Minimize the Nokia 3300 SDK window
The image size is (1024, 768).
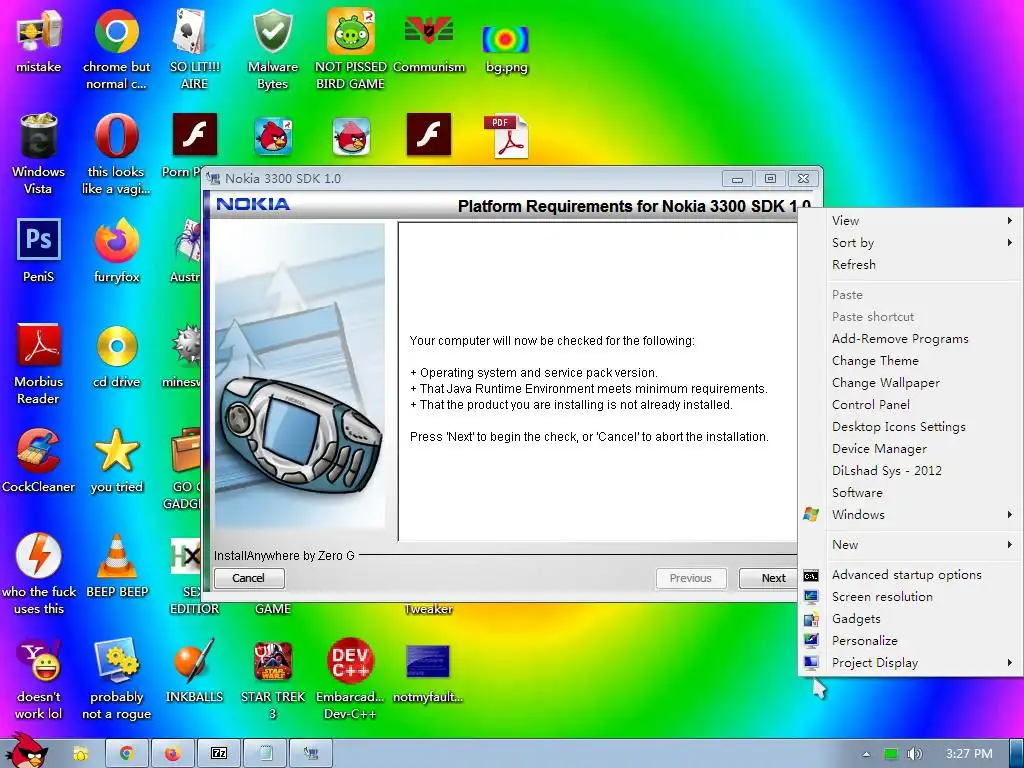coord(737,179)
